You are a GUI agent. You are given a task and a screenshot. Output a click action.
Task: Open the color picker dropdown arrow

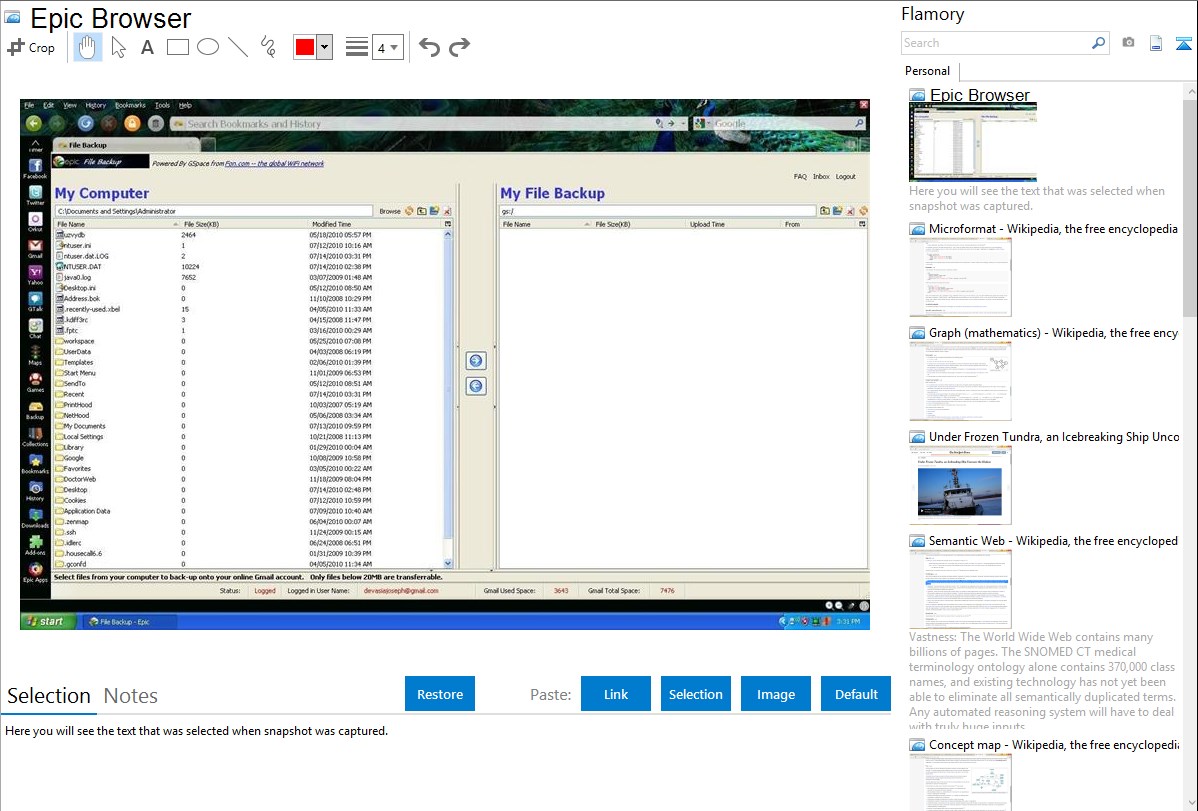(324, 47)
